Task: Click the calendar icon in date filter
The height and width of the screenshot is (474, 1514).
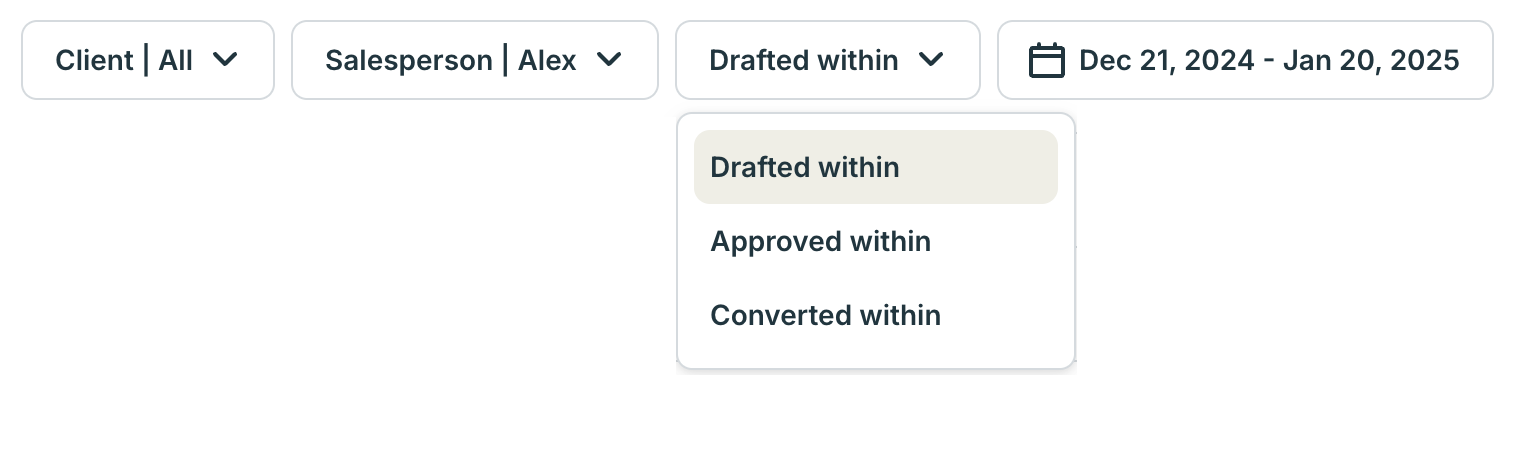Action: pos(1046,61)
